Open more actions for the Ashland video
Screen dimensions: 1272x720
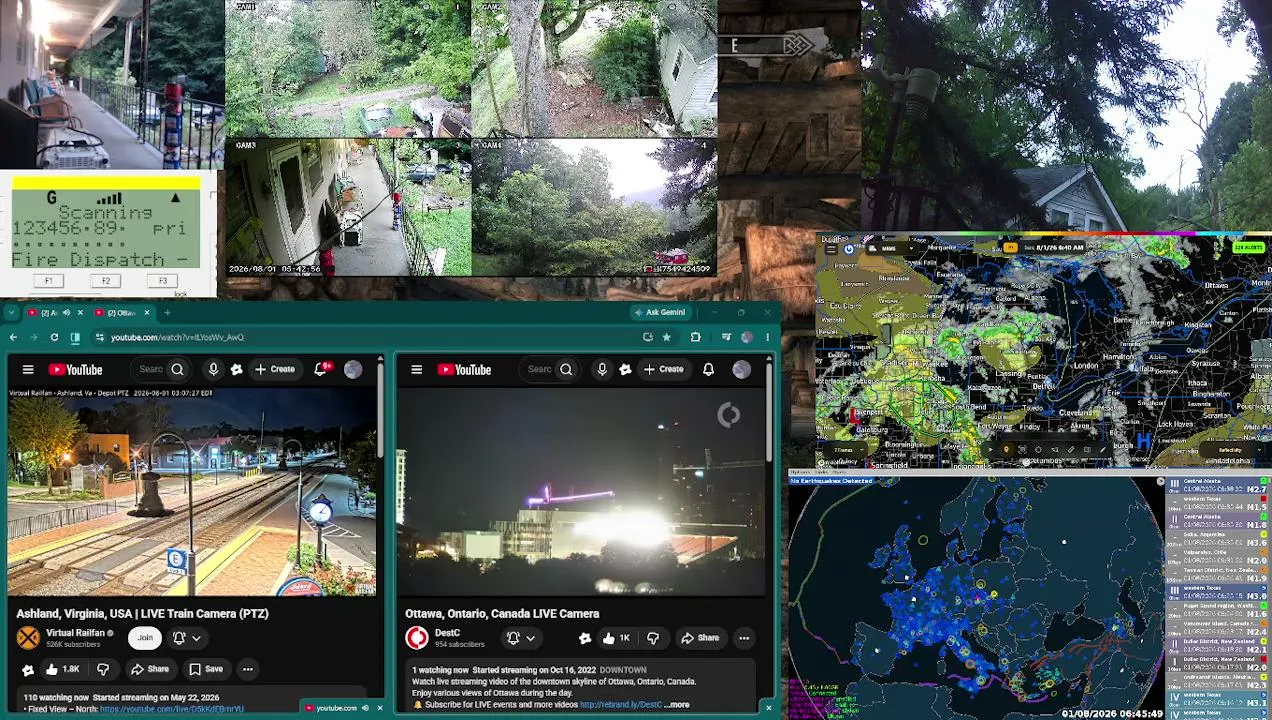coord(247,669)
